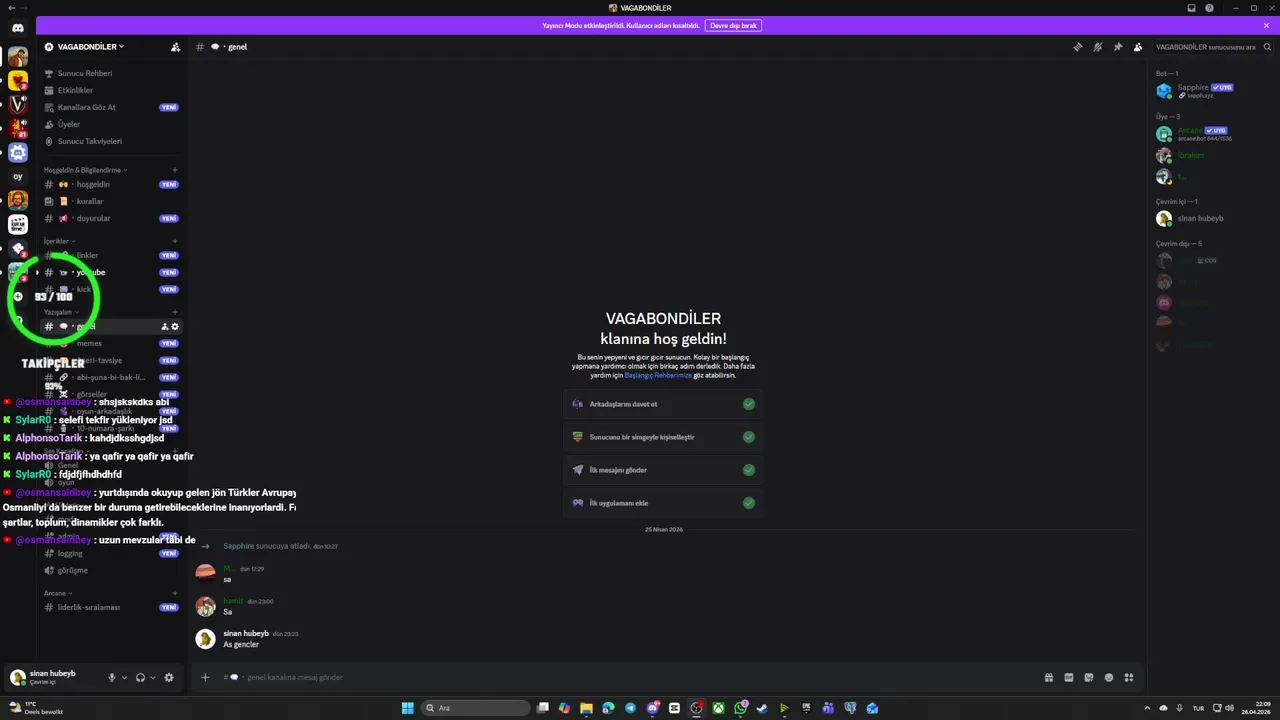
Task: Click the taskbar search box 'Ara'
Action: [x=476, y=708]
